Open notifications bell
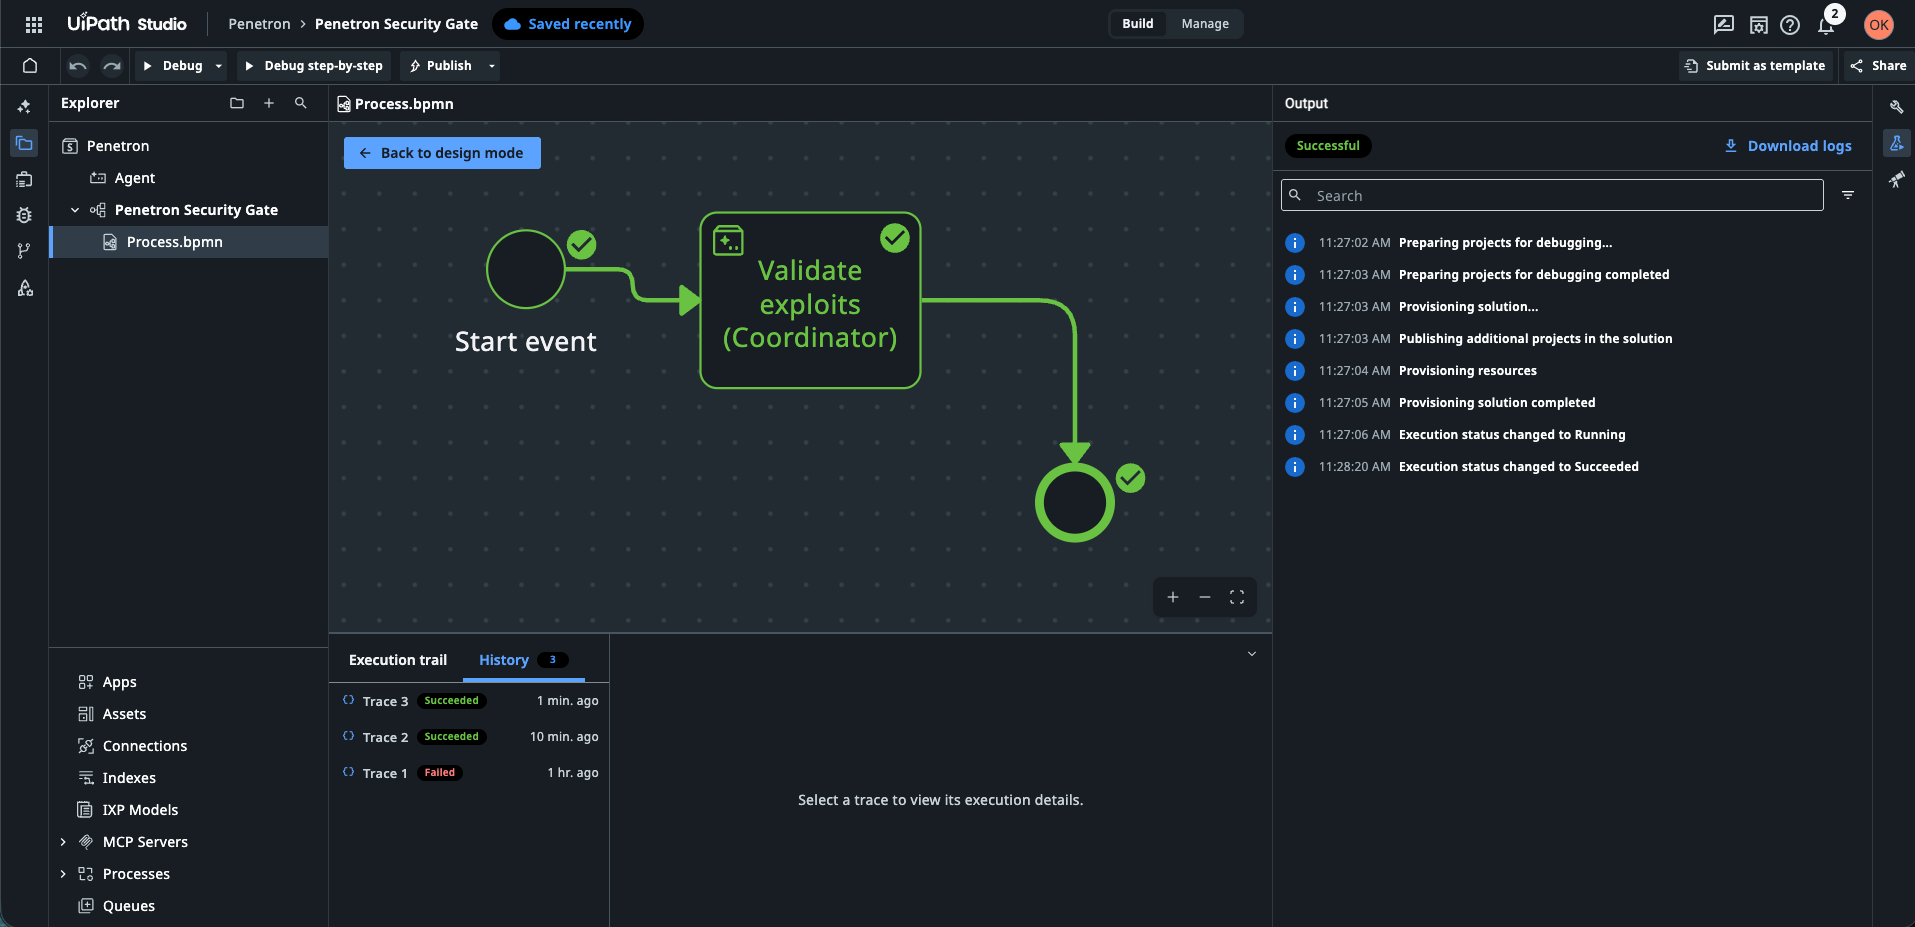Screen dimensions: 1915x927 coord(1826,26)
